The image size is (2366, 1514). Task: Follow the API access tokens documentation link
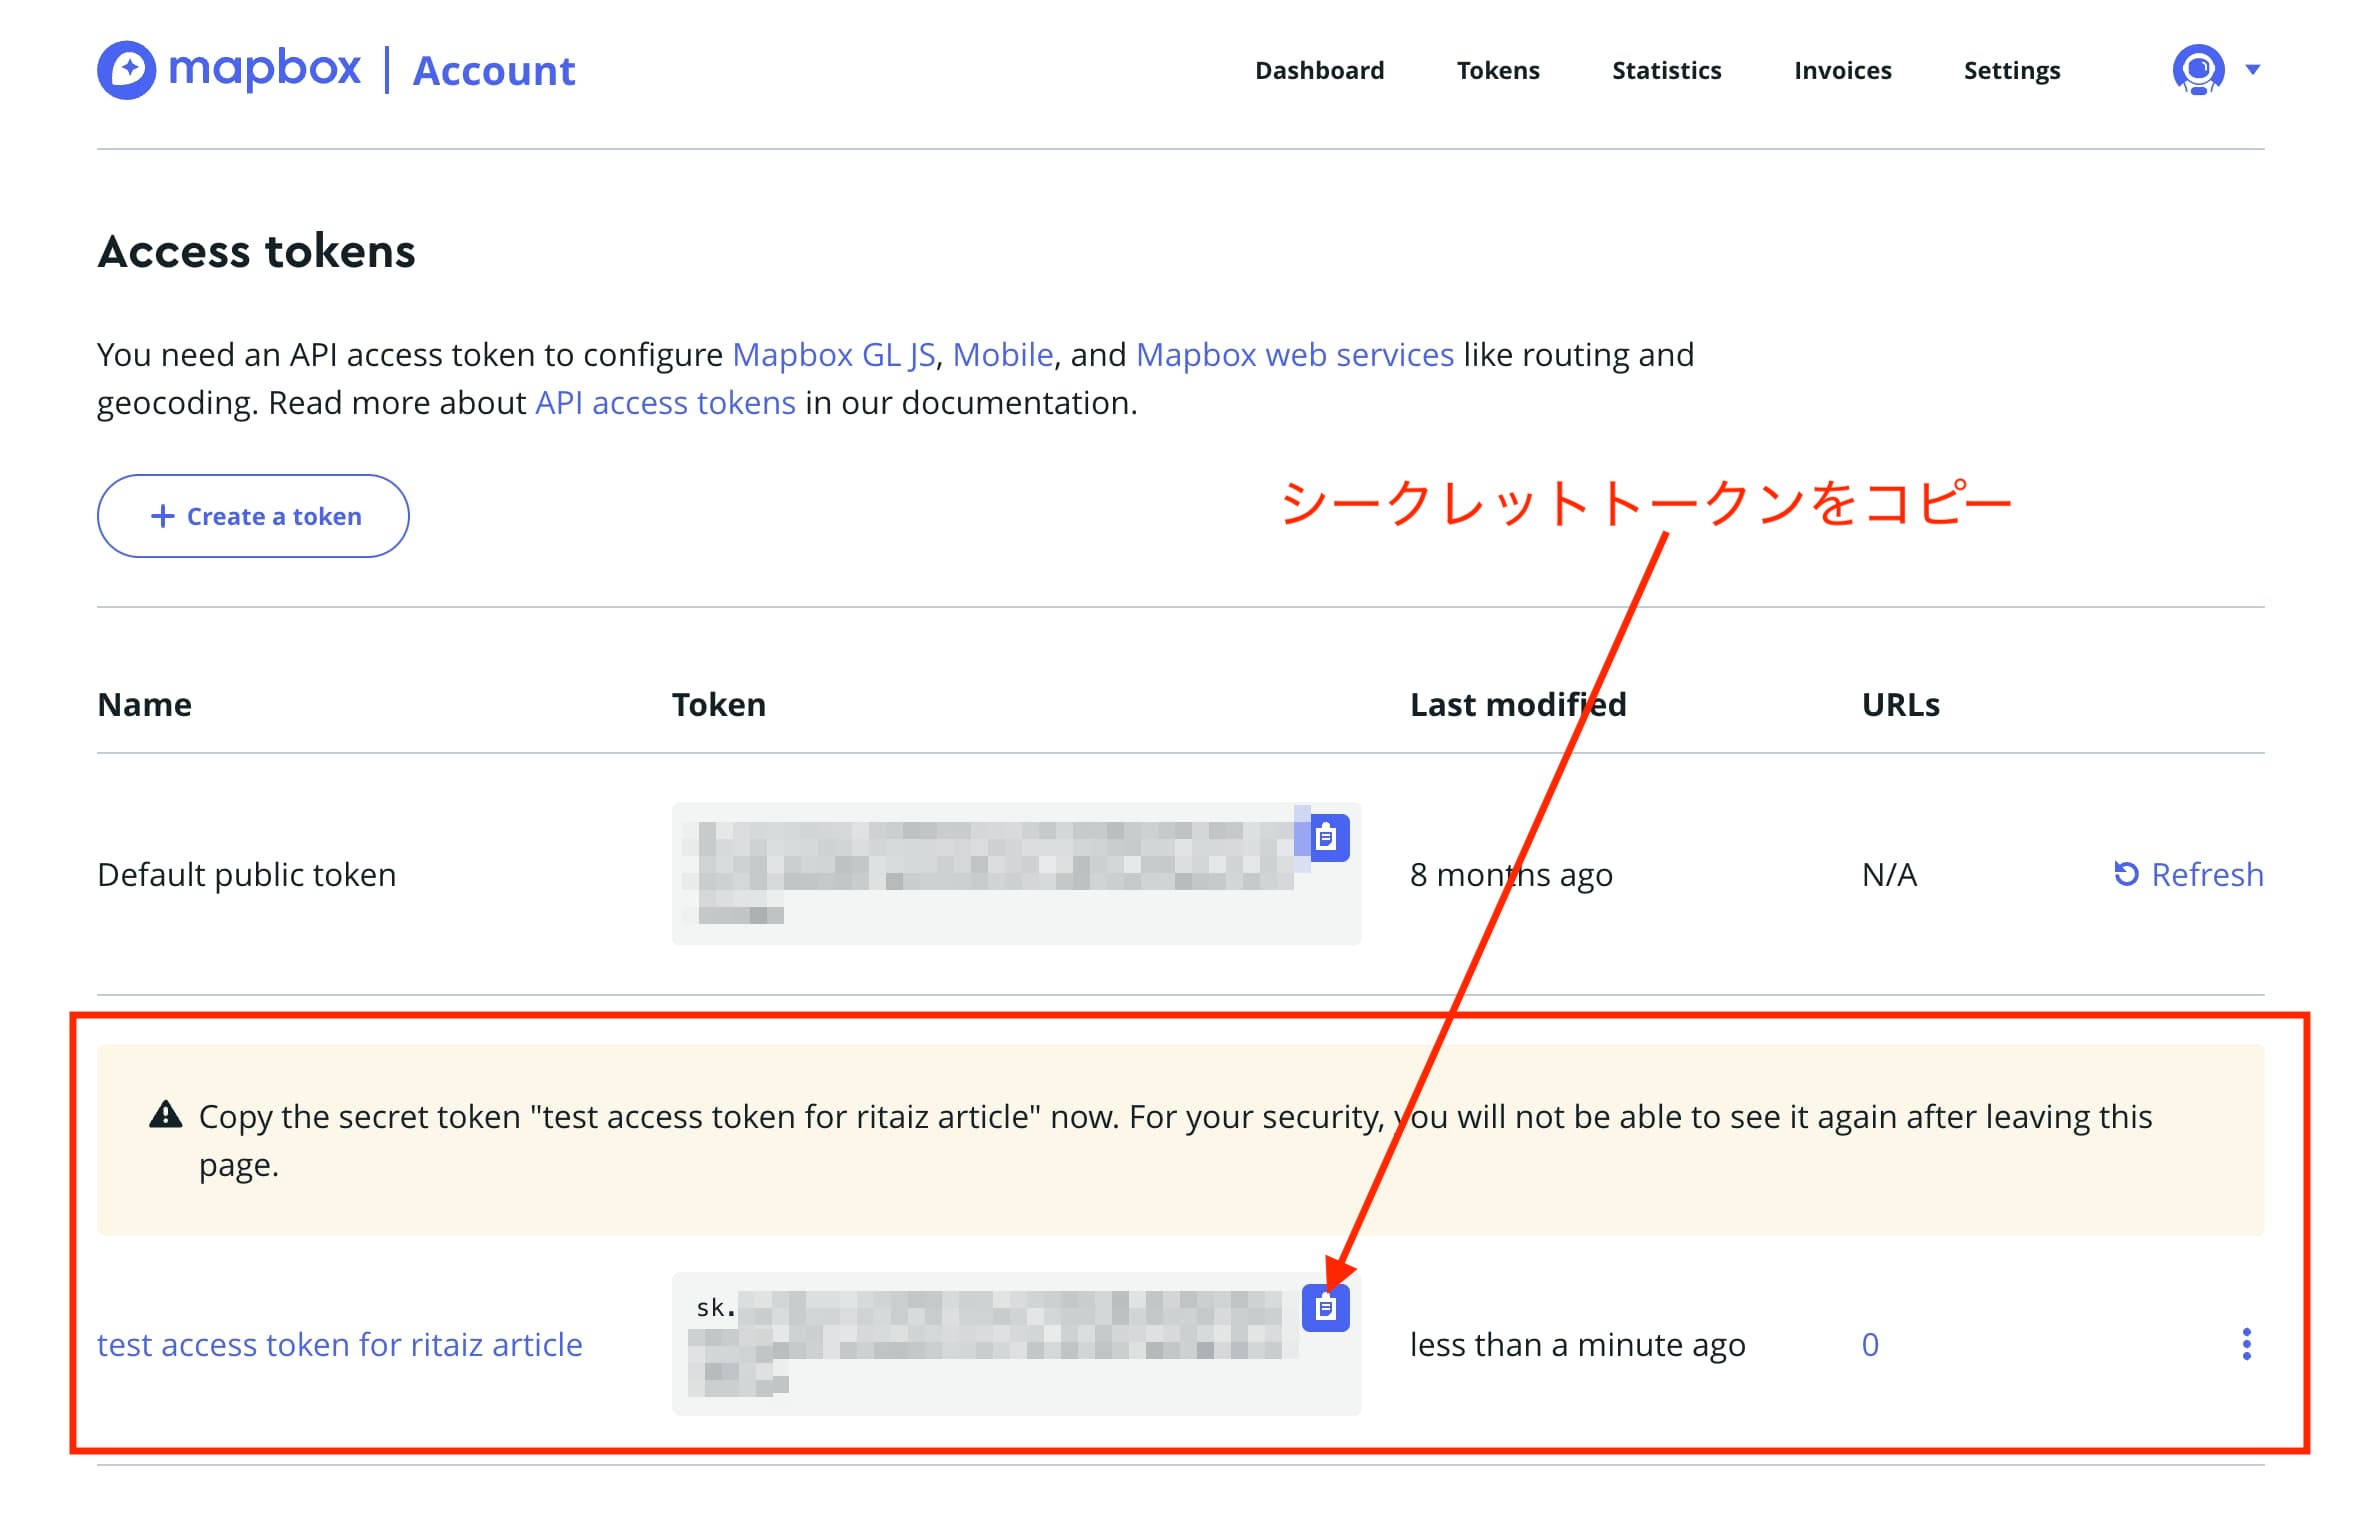(x=664, y=402)
